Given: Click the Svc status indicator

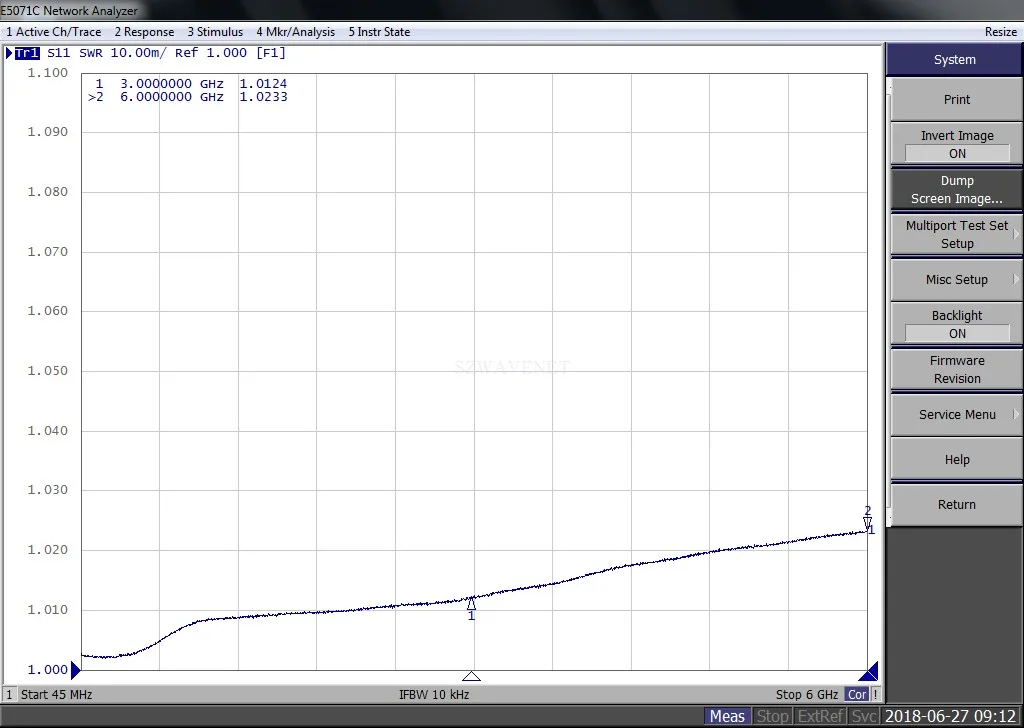Looking at the screenshot, I should 863,716.
